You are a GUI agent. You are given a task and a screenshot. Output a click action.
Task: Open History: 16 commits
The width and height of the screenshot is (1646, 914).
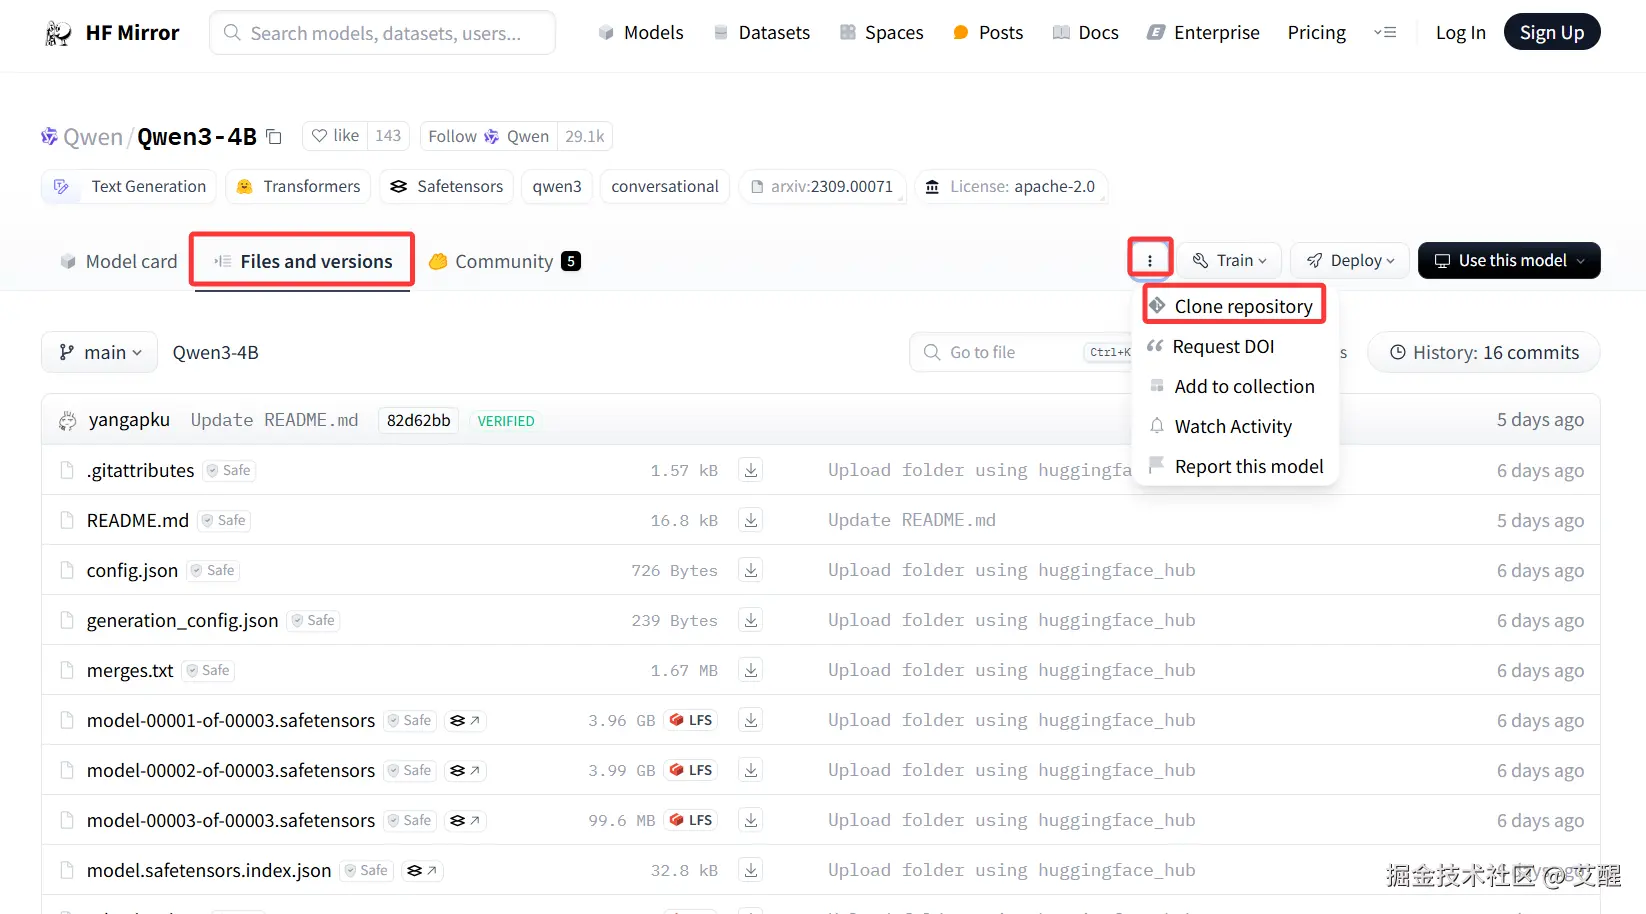click(x=1484, y=352)
